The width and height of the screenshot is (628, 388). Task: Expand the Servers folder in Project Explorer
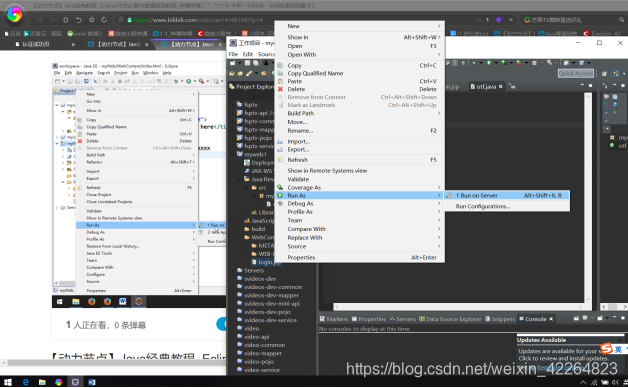[233, 271]
